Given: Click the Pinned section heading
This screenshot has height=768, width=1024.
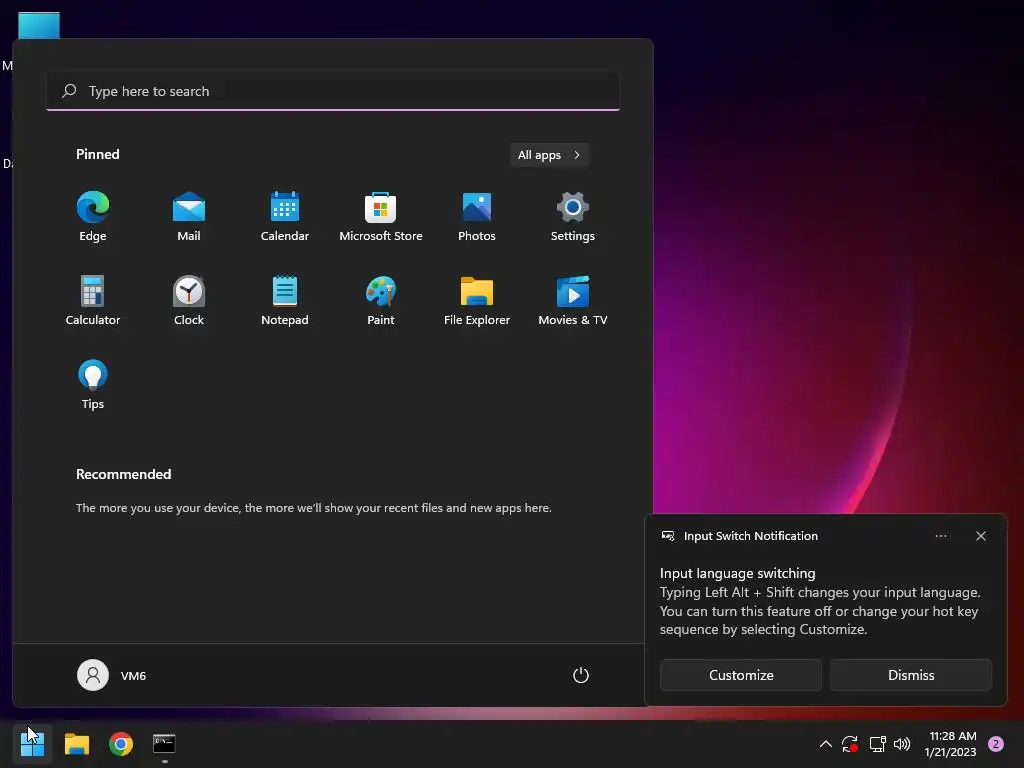Looking at the screenshot, I should pyautogui.click(x=97, y=154).
